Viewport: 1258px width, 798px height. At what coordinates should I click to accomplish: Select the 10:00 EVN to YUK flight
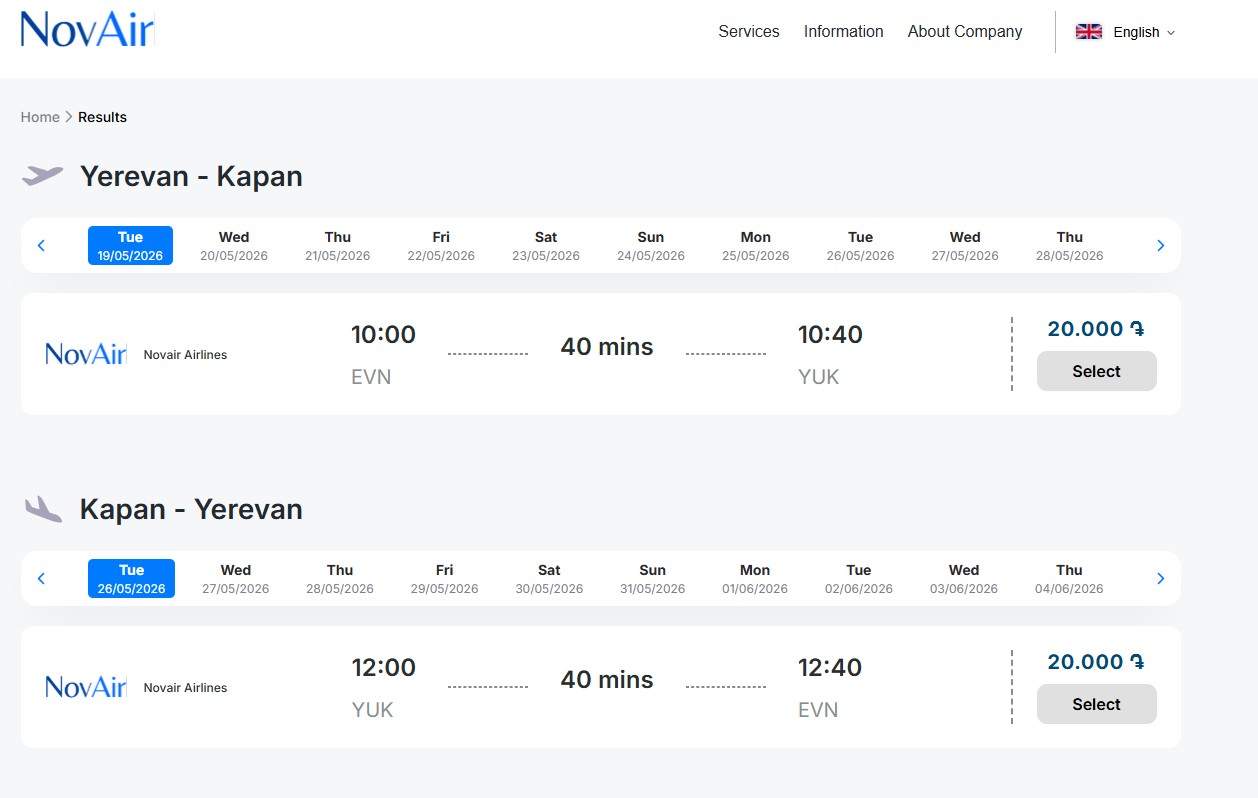coord(1096,371)
